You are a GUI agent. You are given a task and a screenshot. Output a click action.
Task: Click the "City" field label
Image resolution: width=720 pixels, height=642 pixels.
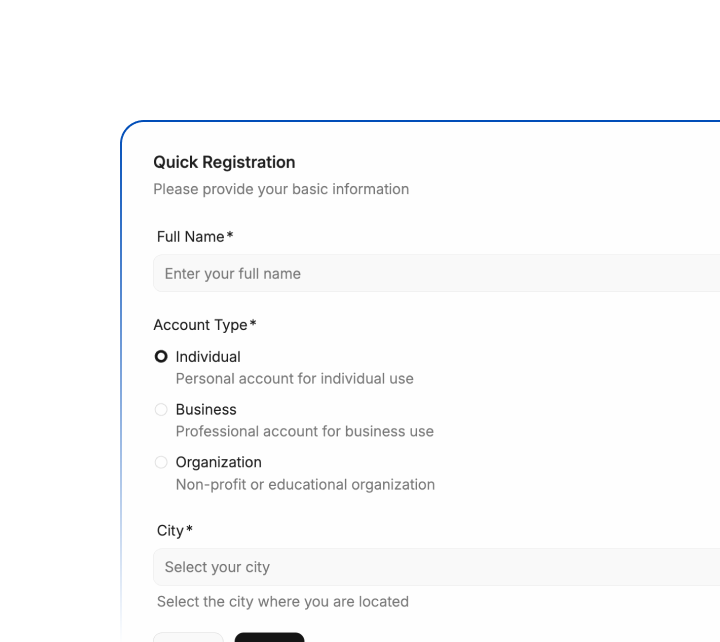pos(170,531)
